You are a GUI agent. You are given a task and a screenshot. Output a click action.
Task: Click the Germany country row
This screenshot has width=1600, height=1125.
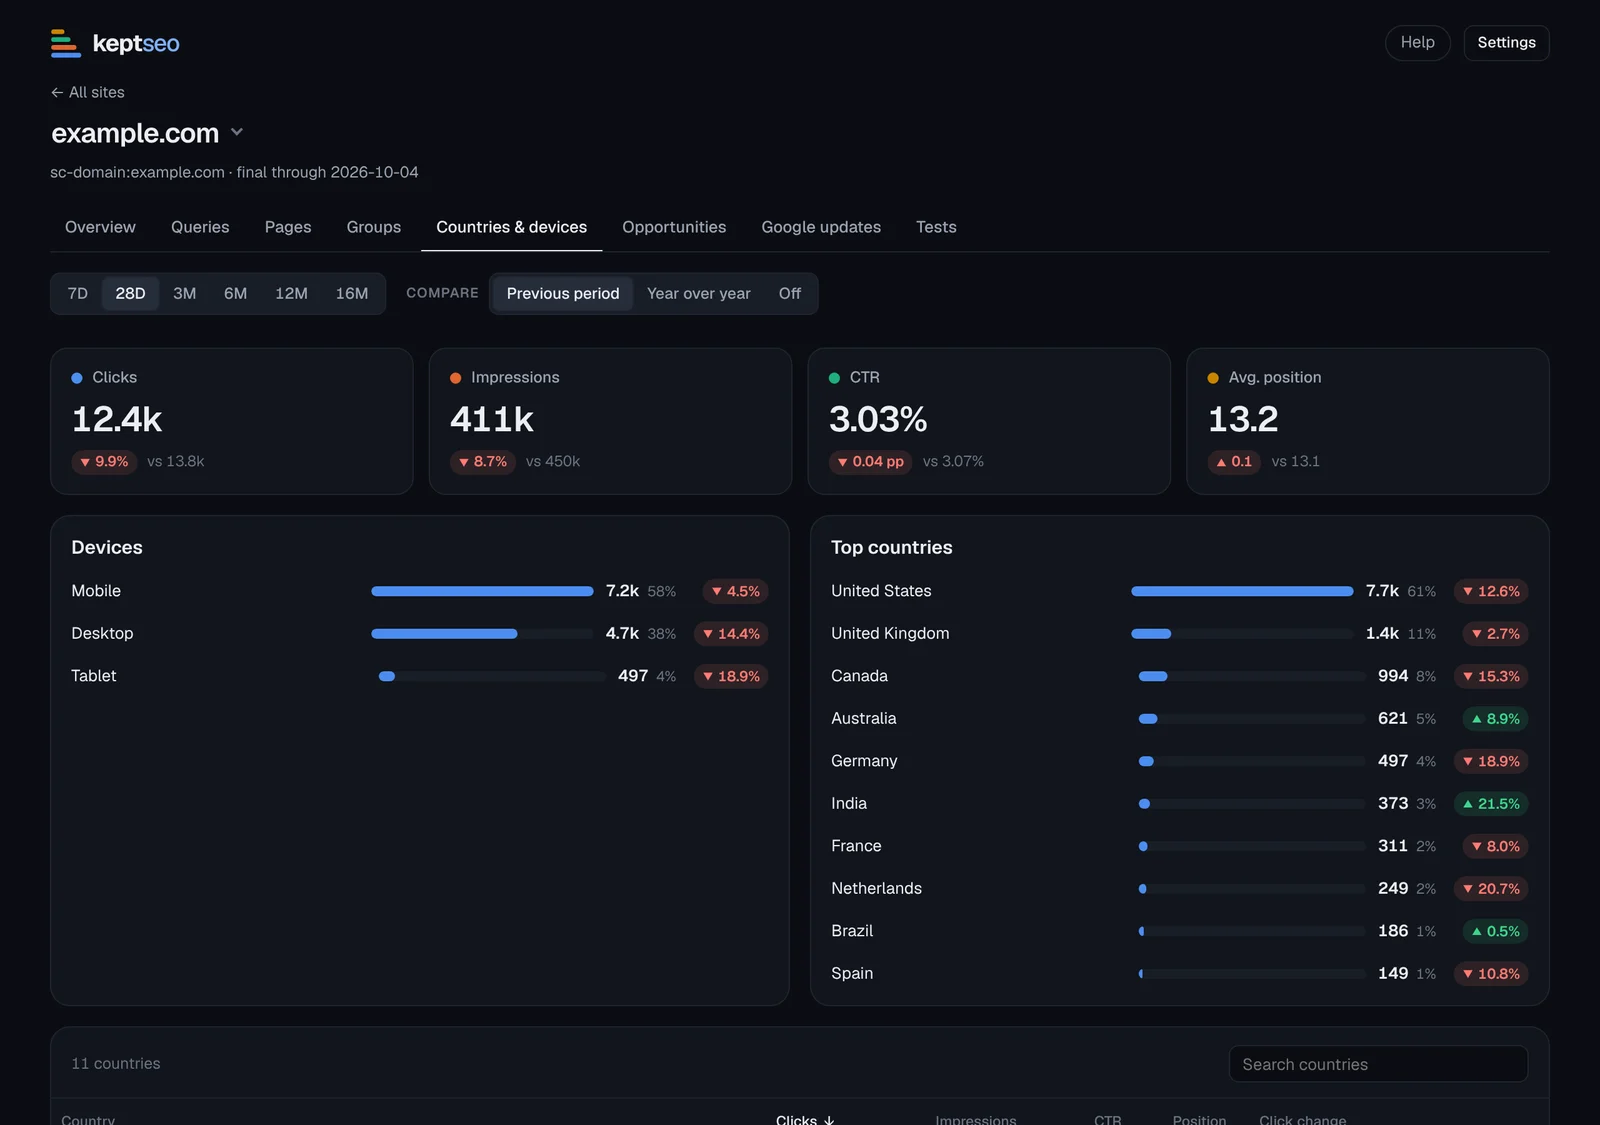[1180, 761]
